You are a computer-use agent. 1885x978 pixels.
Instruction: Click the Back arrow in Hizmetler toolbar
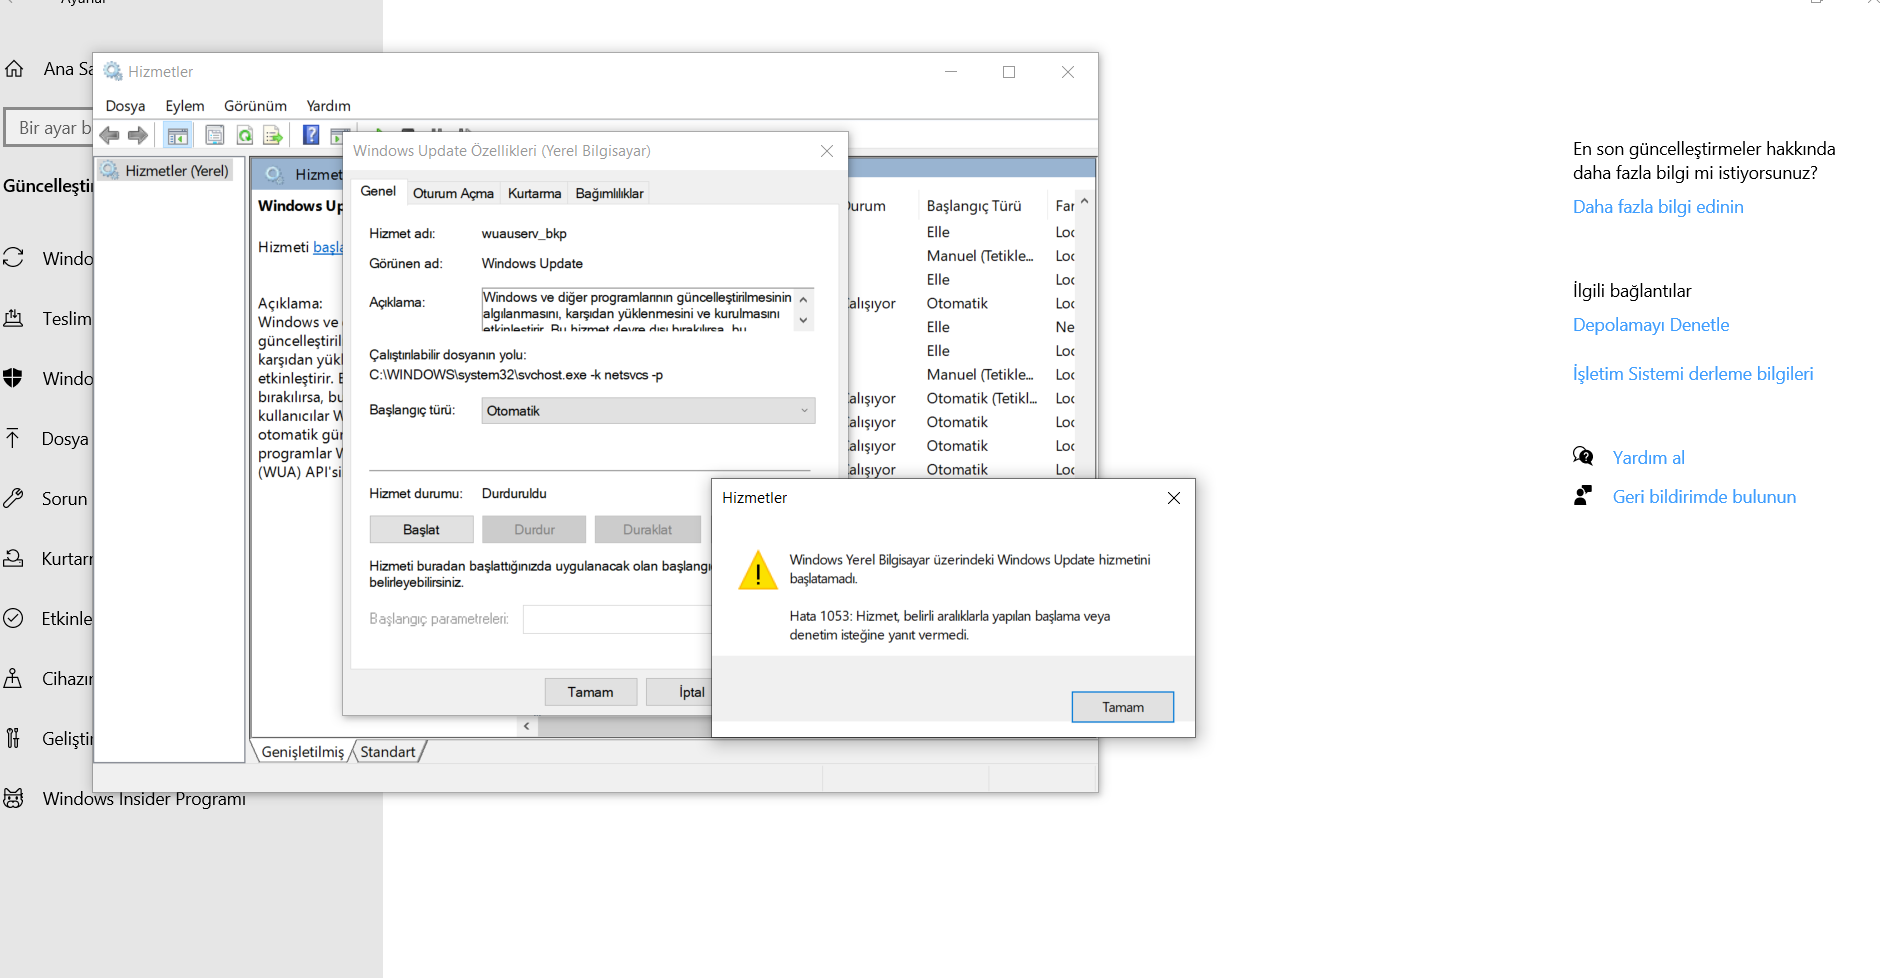pos(110,135)
